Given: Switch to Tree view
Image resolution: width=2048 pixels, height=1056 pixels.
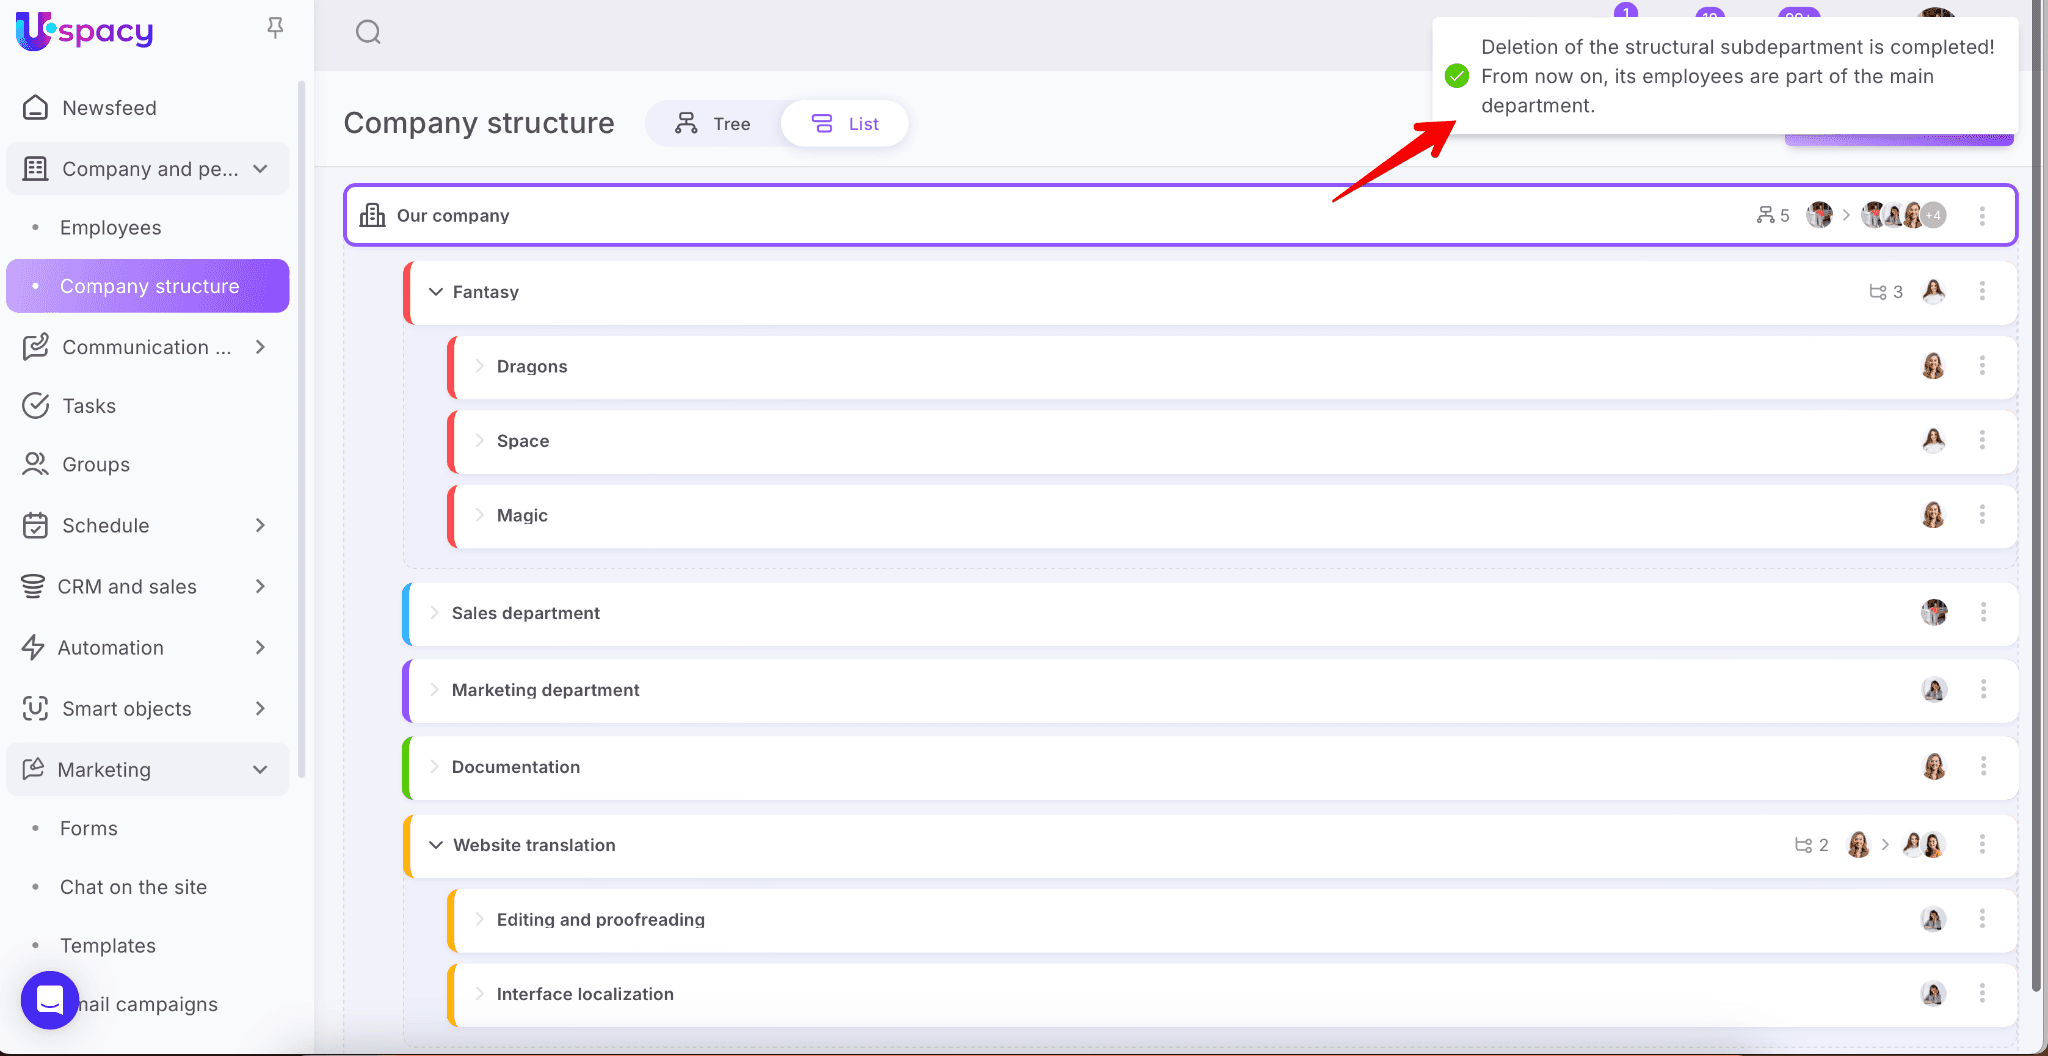Looking at the screenshot, I should pyautogui.click(x=713, y=124).
